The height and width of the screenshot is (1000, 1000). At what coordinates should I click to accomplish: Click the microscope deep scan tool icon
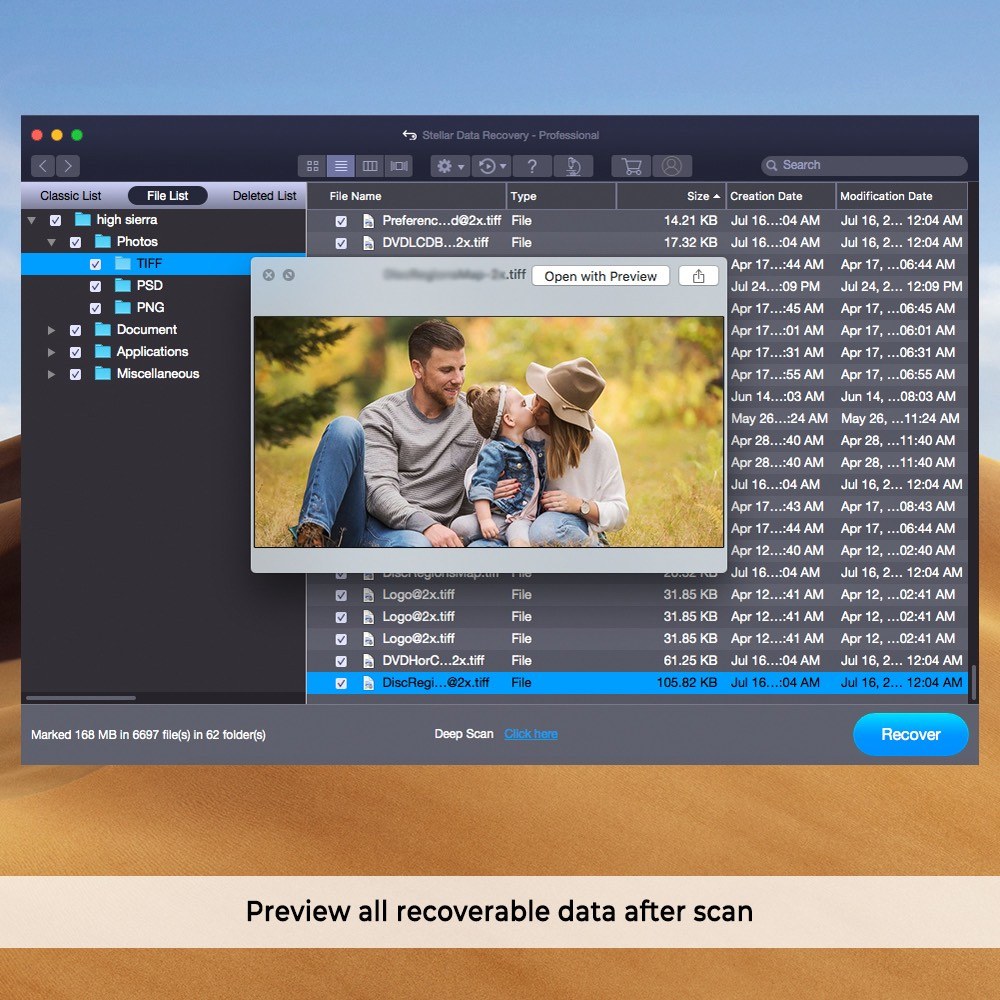(x=573, y=166)
